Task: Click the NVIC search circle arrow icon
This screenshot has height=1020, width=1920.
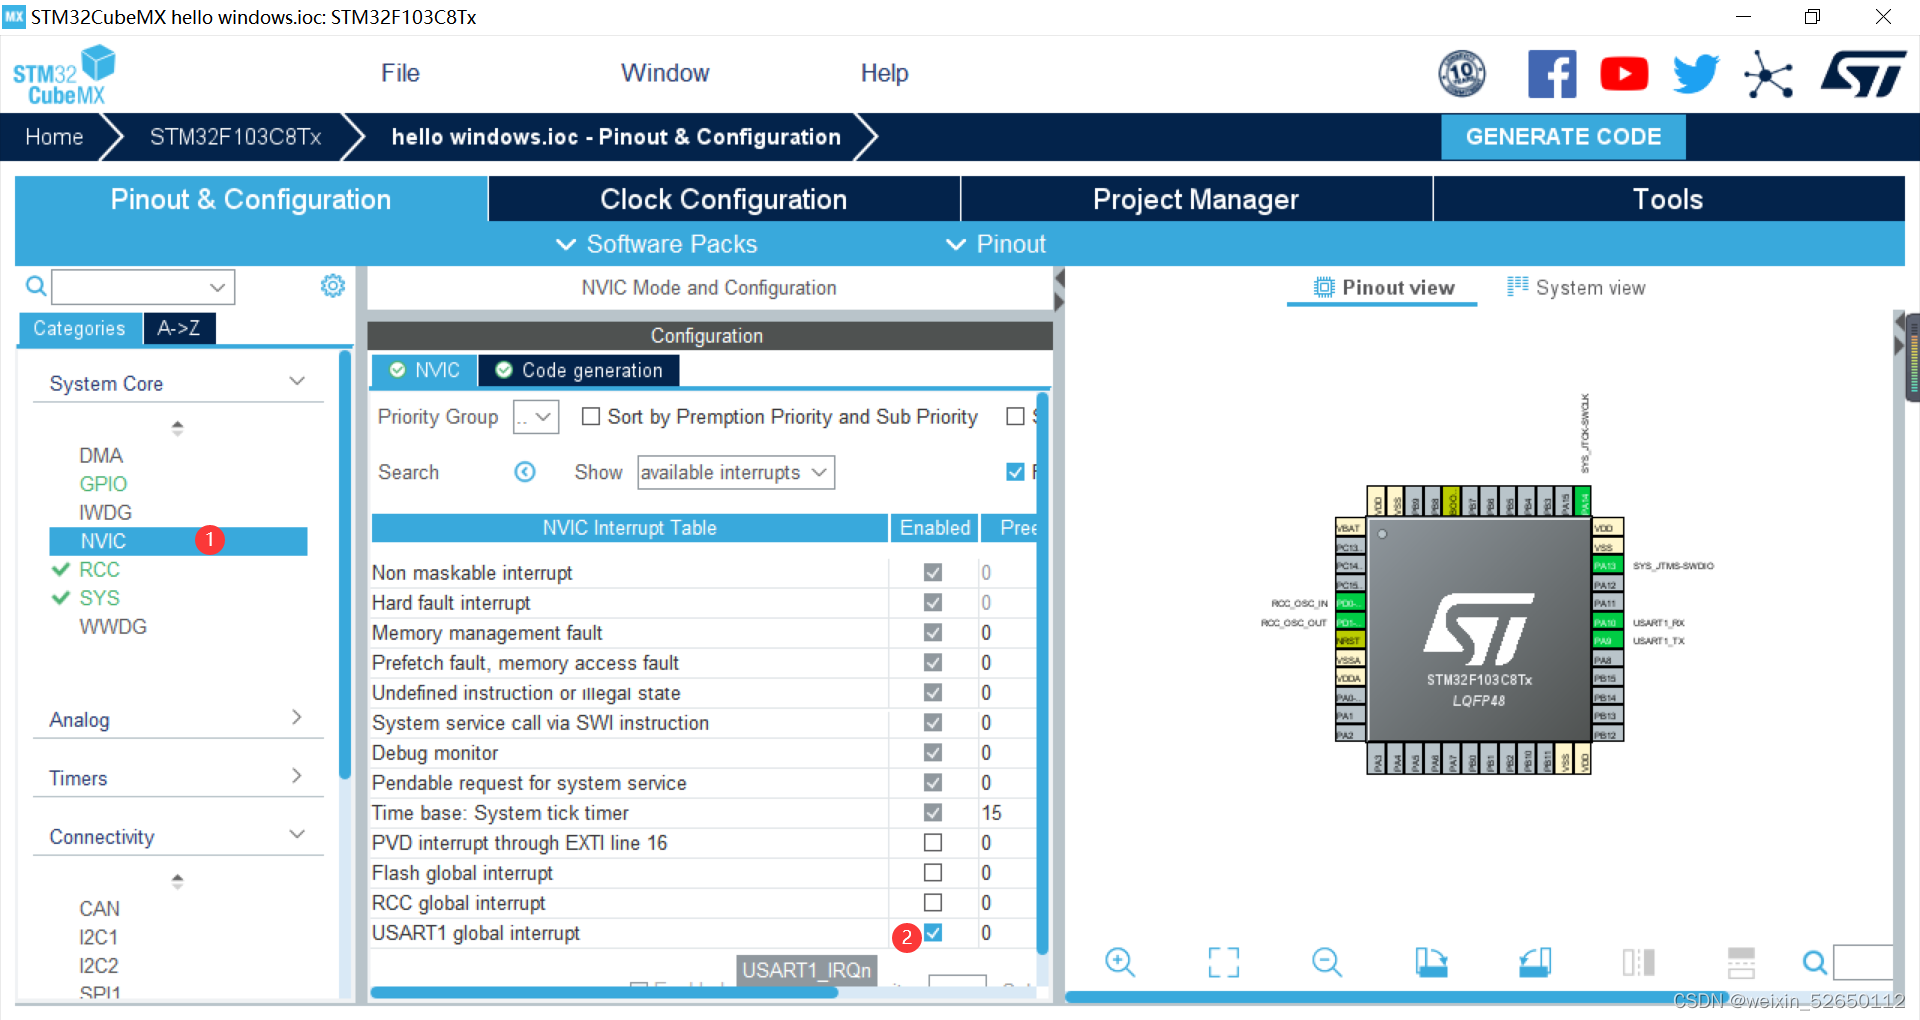Action: (525, 472)
